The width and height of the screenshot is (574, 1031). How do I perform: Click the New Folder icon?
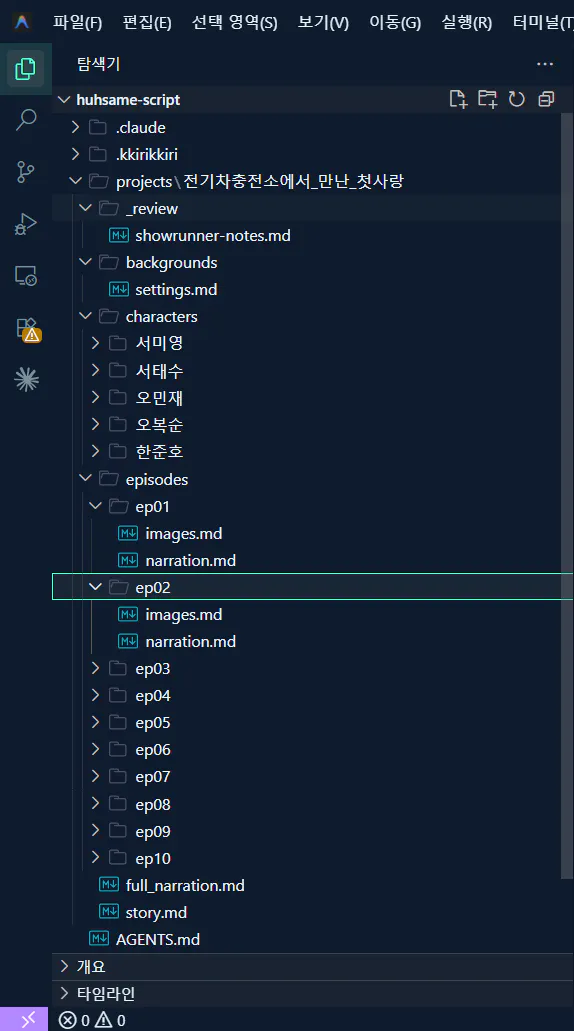click(x=487, y=99)
